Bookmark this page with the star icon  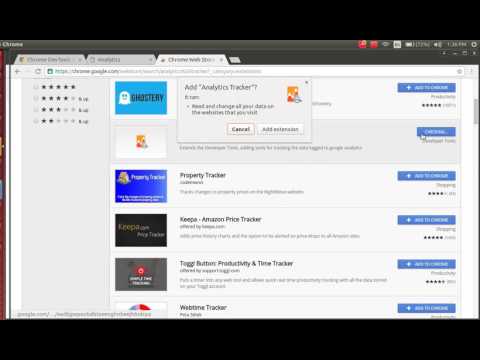(x=459, y=71)
